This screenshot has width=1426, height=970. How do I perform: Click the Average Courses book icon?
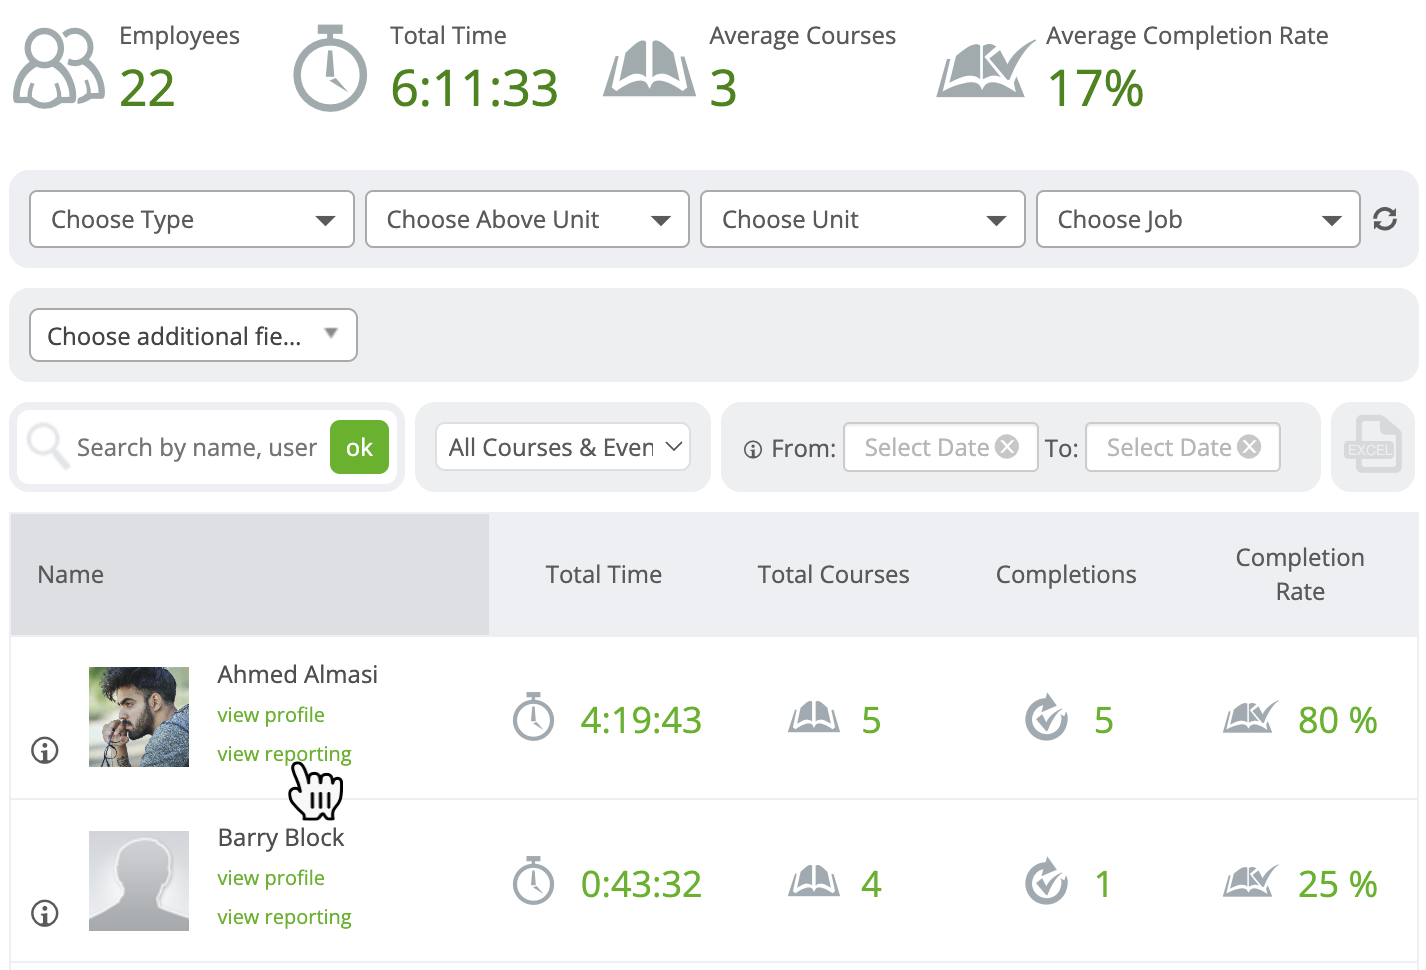point(649,68)
